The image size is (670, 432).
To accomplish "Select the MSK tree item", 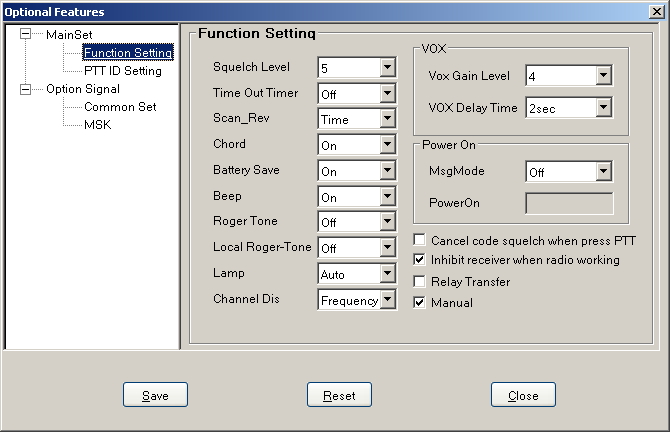I will 97,125.
